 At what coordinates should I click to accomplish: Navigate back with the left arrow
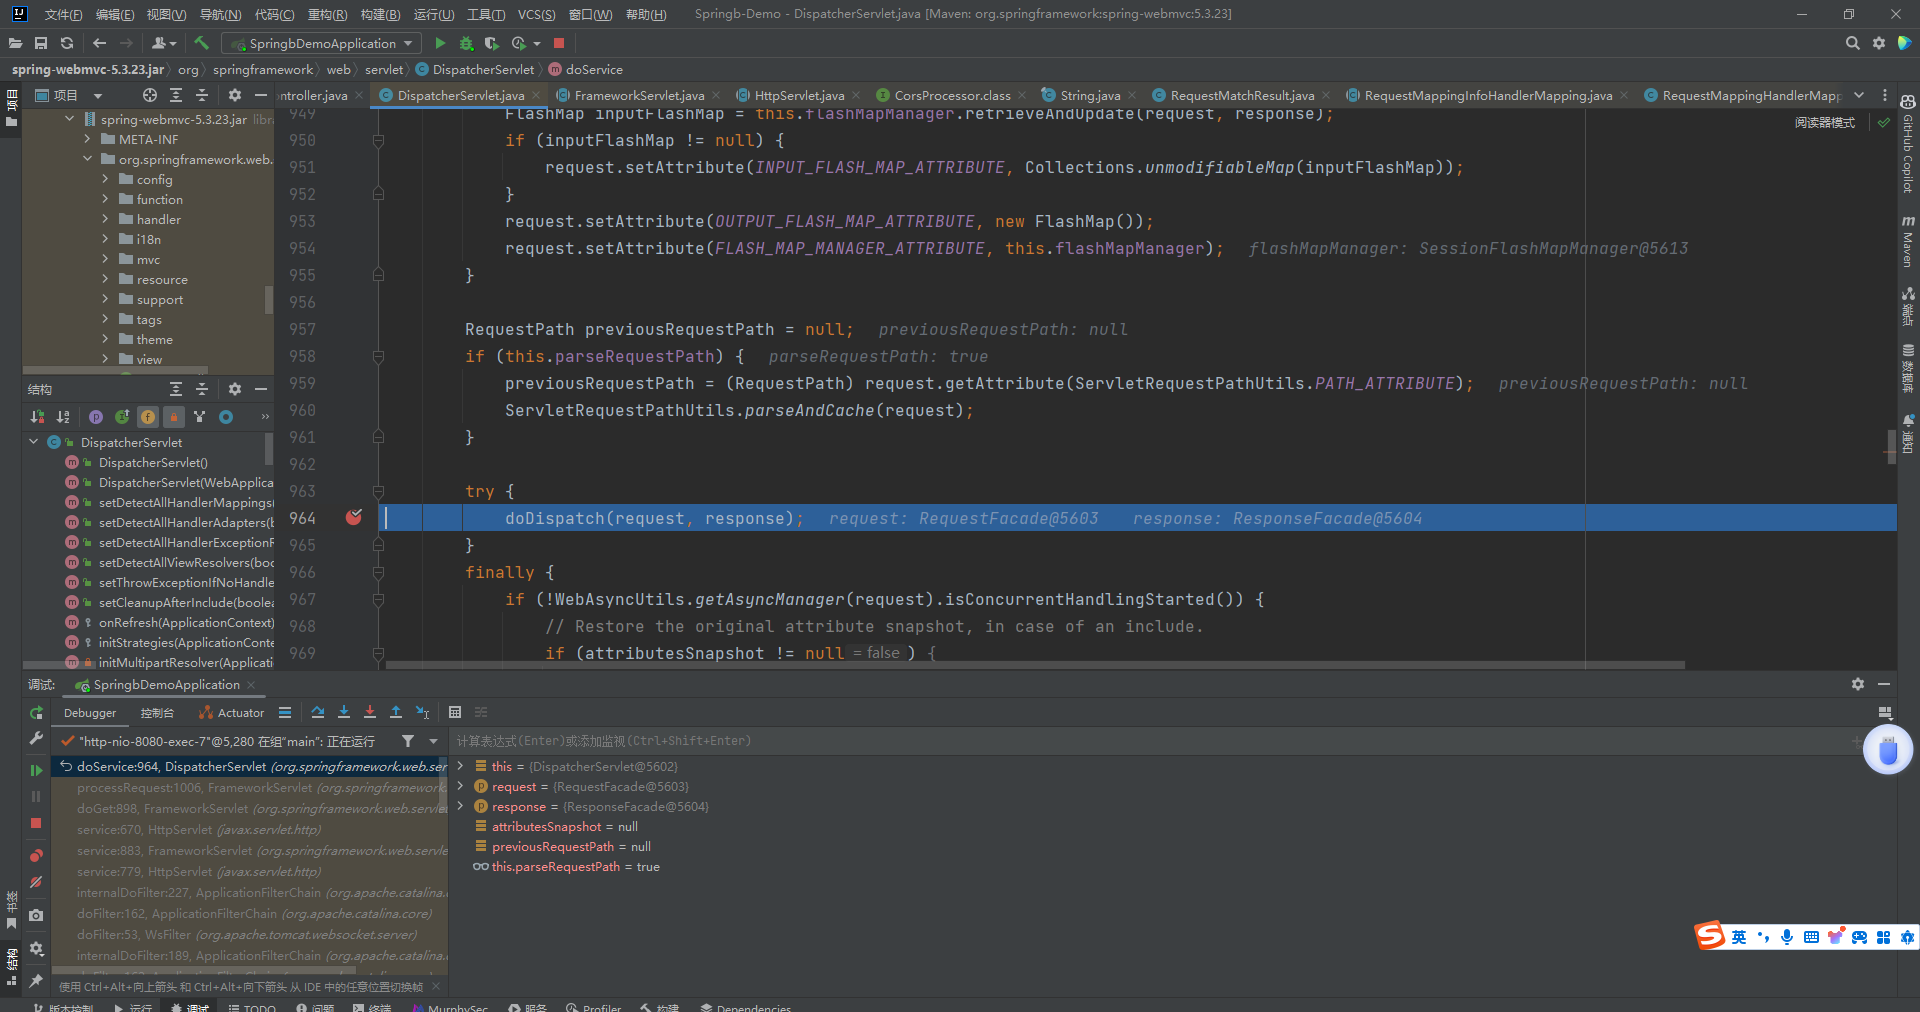coord(99,43)
